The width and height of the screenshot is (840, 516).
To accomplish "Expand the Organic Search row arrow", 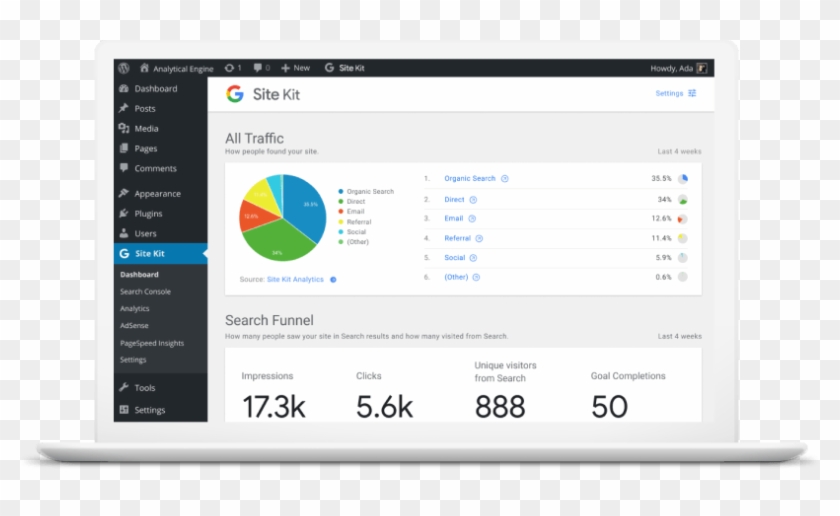I will tap(505, 179).
